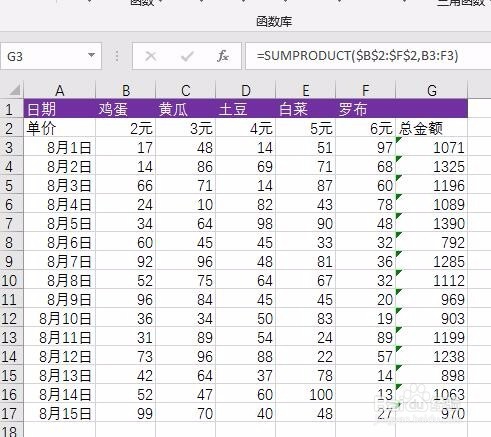491x437 pixels.
Task: Click the 8月15日 date cell
Action: tap(60, 413)
